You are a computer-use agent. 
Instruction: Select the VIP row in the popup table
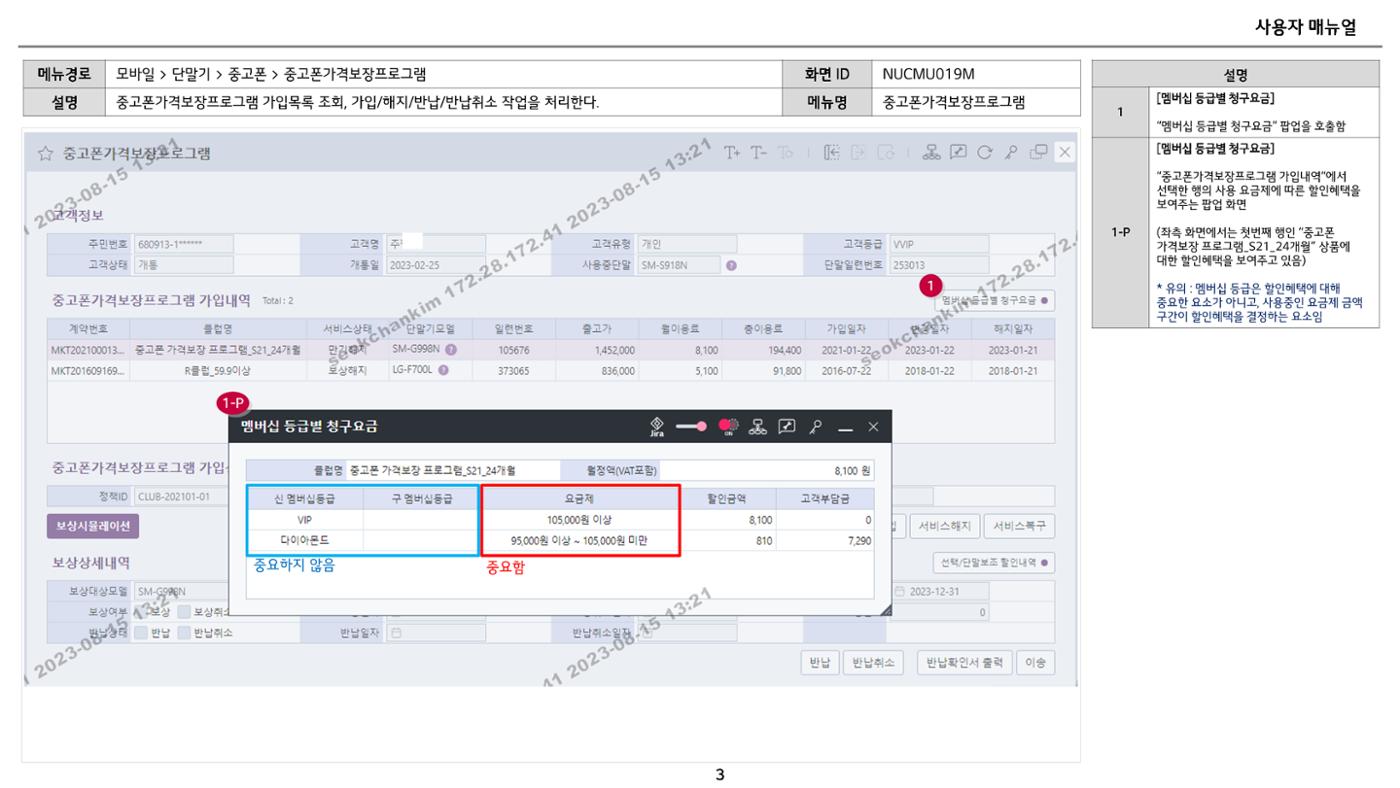[560, 520]
